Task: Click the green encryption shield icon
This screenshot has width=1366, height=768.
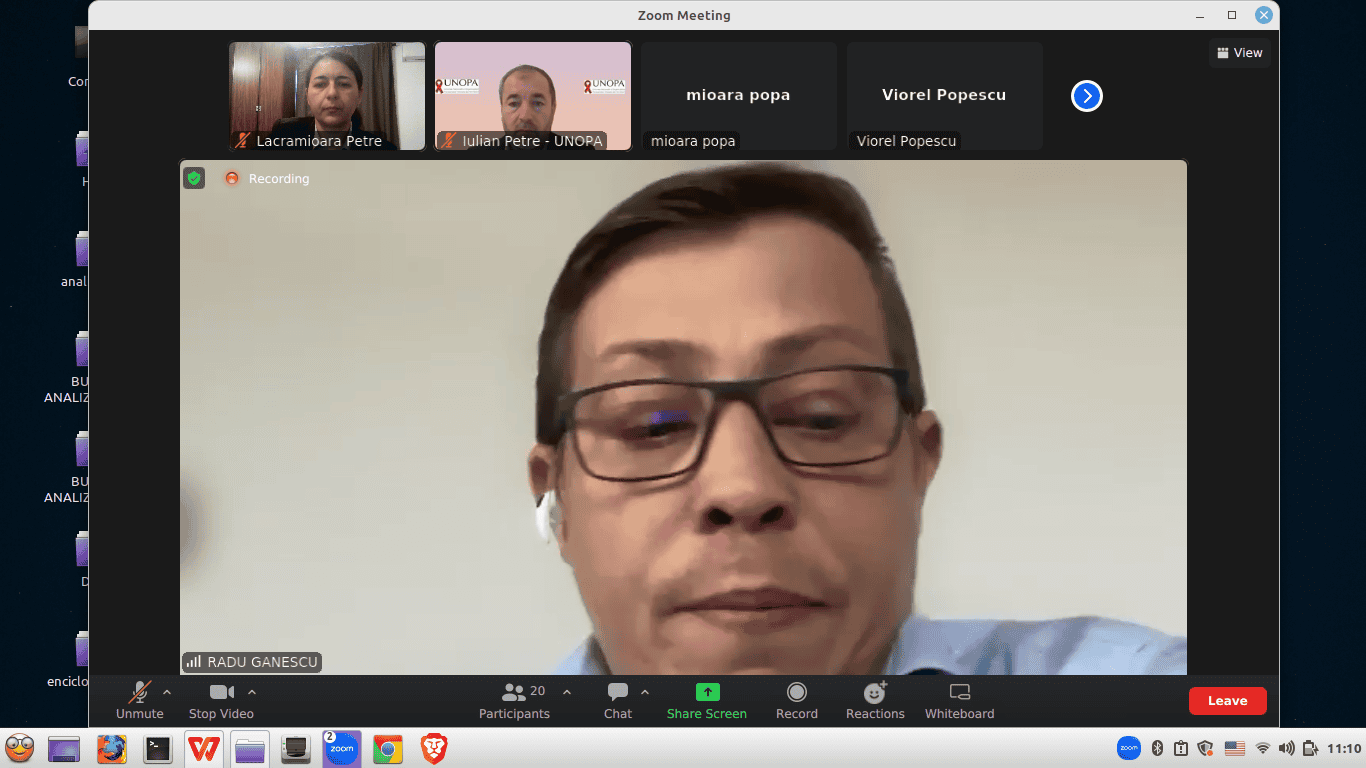Action: tap(194, 178)
